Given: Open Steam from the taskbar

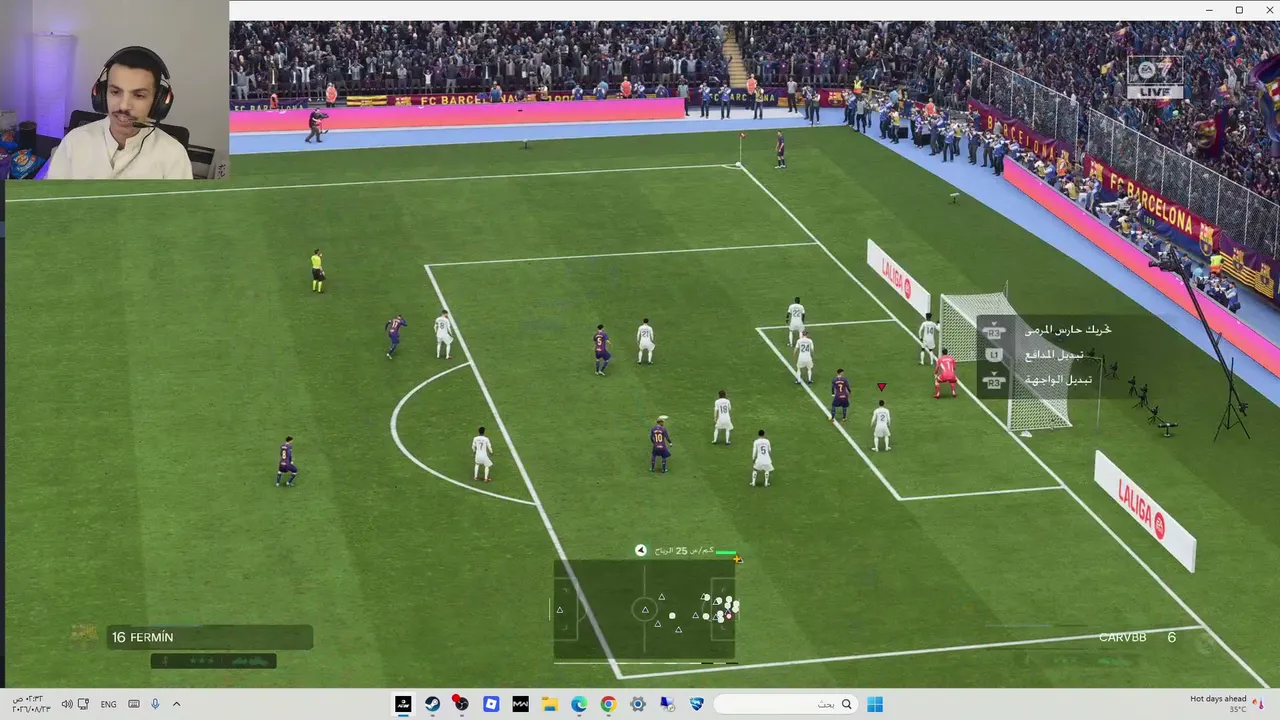Looking at the screenshot, I should (x=432, y=704).
